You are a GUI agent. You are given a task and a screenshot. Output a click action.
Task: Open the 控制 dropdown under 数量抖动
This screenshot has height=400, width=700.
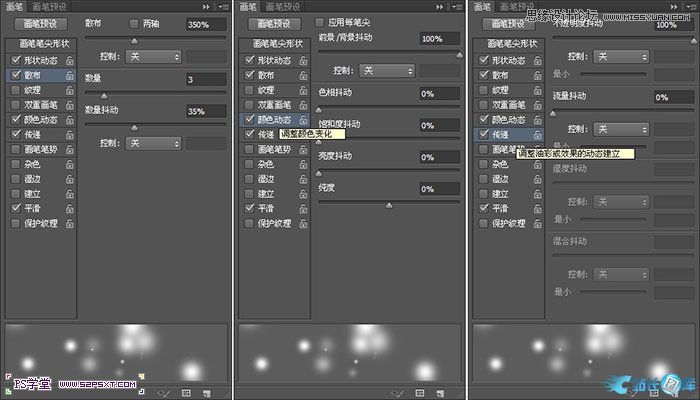click(153, 144)
